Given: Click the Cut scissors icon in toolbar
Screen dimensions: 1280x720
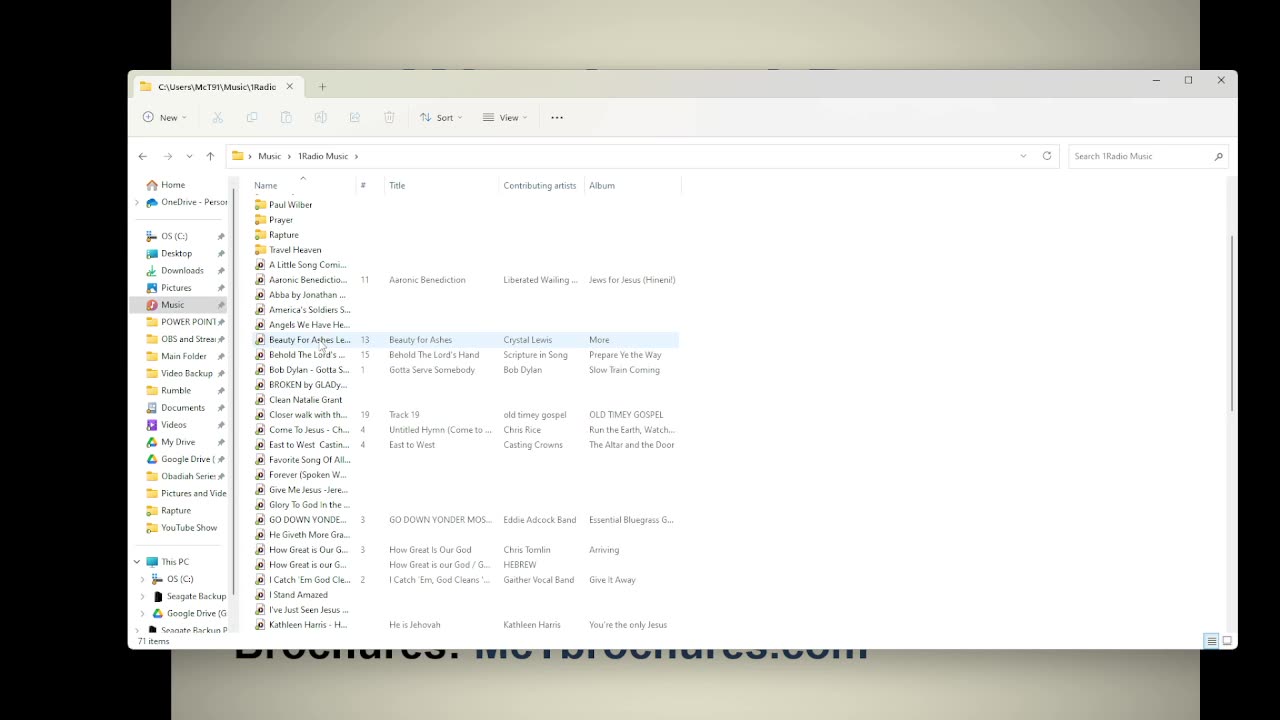Looking at the screenshot, I should coord(217,117).
